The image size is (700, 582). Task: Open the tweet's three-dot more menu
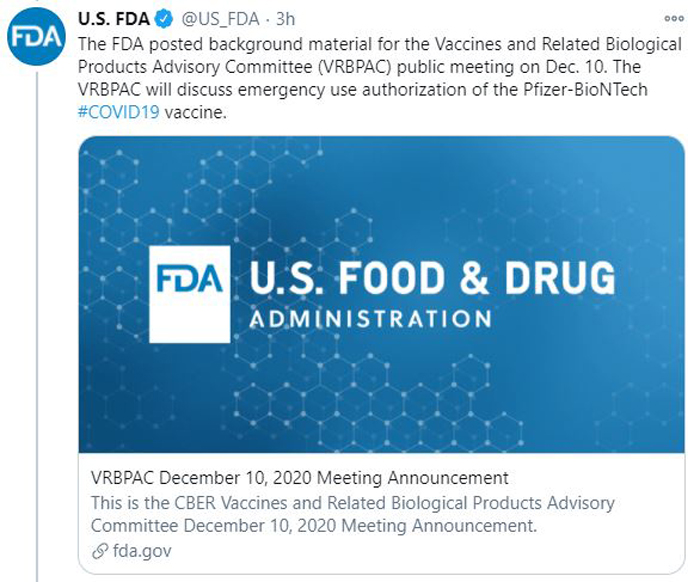click(x=674, y=18)
